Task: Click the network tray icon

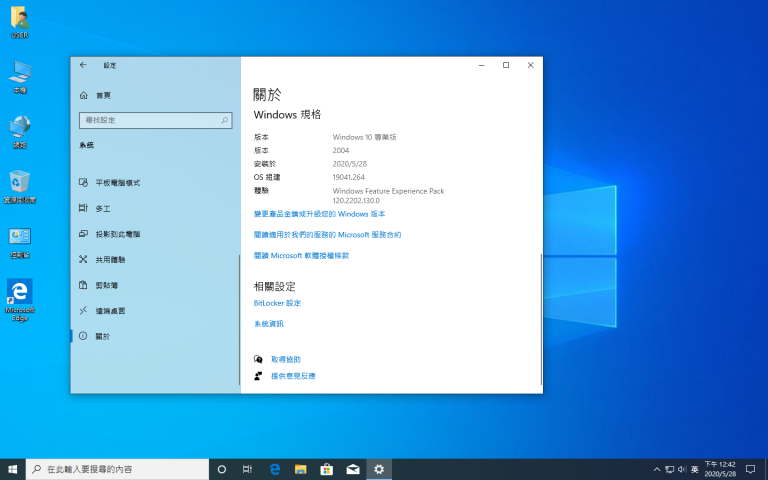Action: pos(670,469)
